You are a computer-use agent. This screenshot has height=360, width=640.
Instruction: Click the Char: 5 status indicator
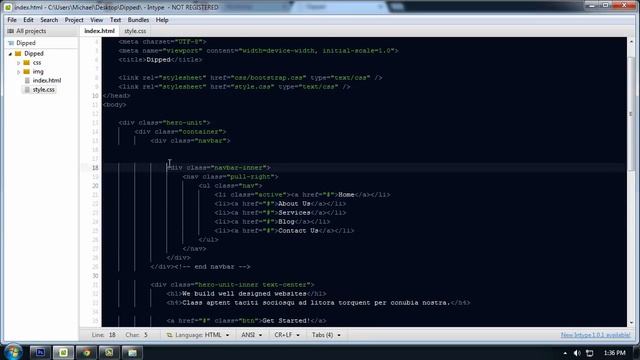click(137, 335)
